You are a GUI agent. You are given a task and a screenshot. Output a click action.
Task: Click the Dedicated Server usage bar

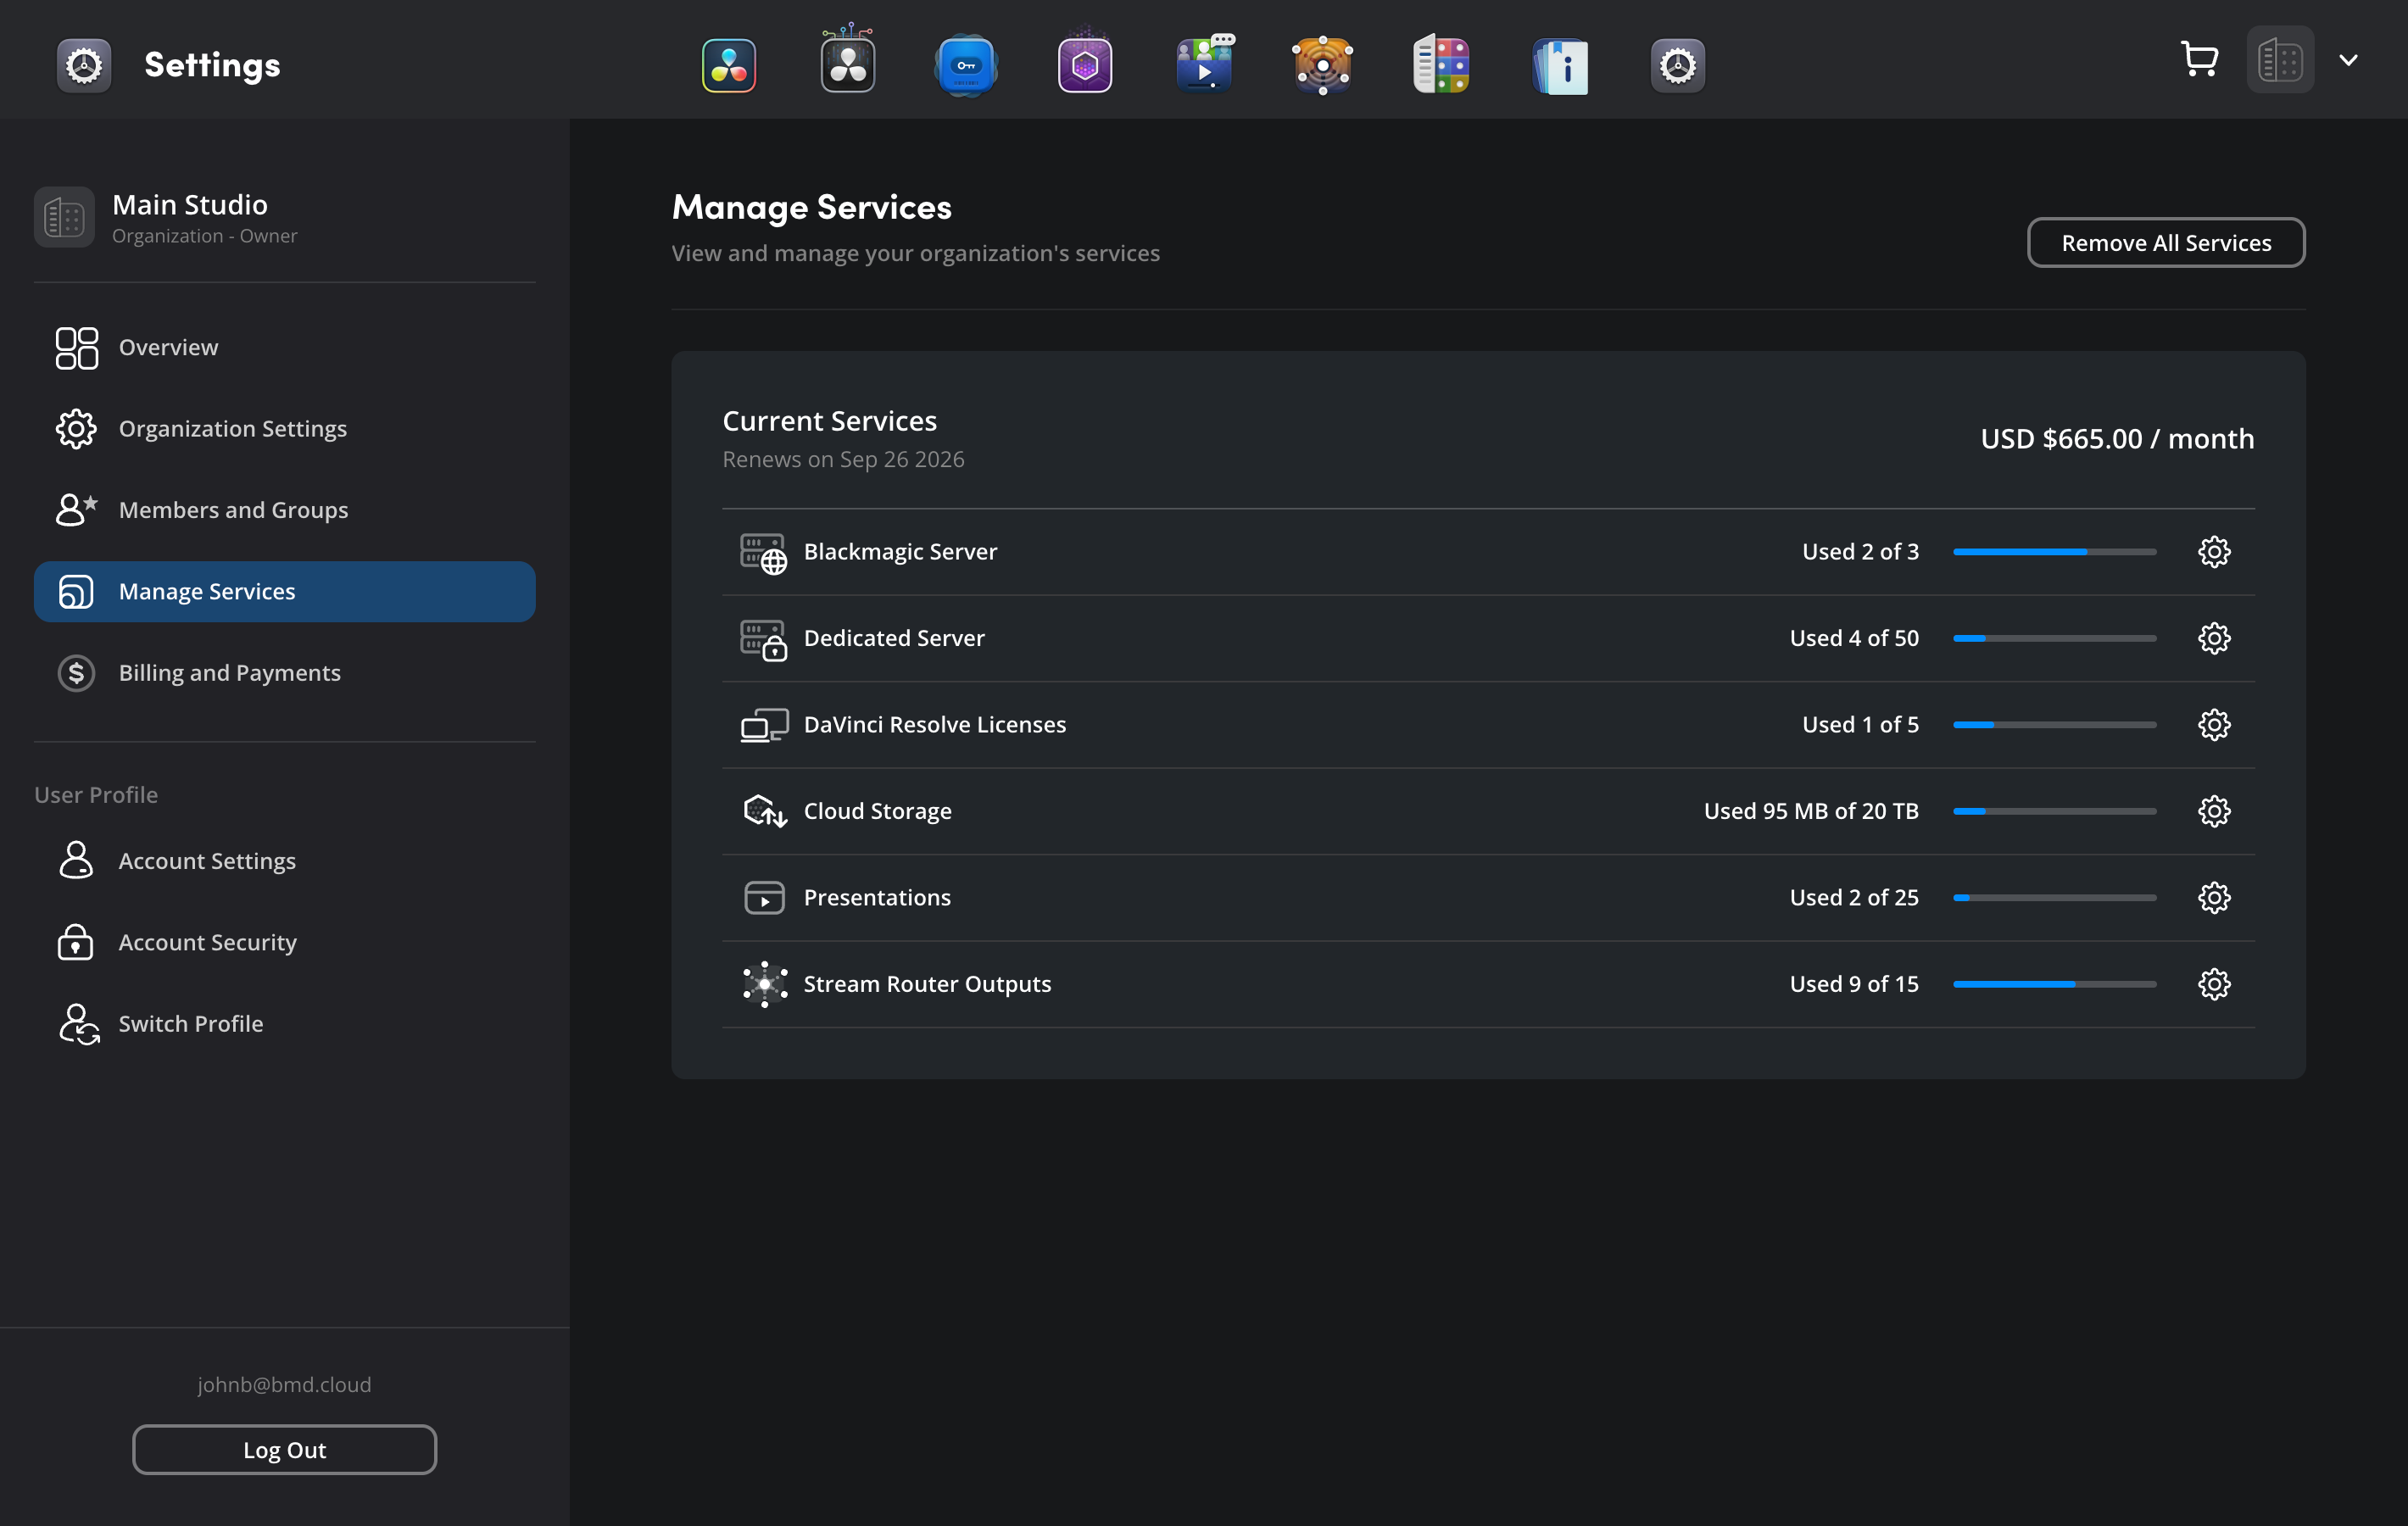coord(2054,638)
